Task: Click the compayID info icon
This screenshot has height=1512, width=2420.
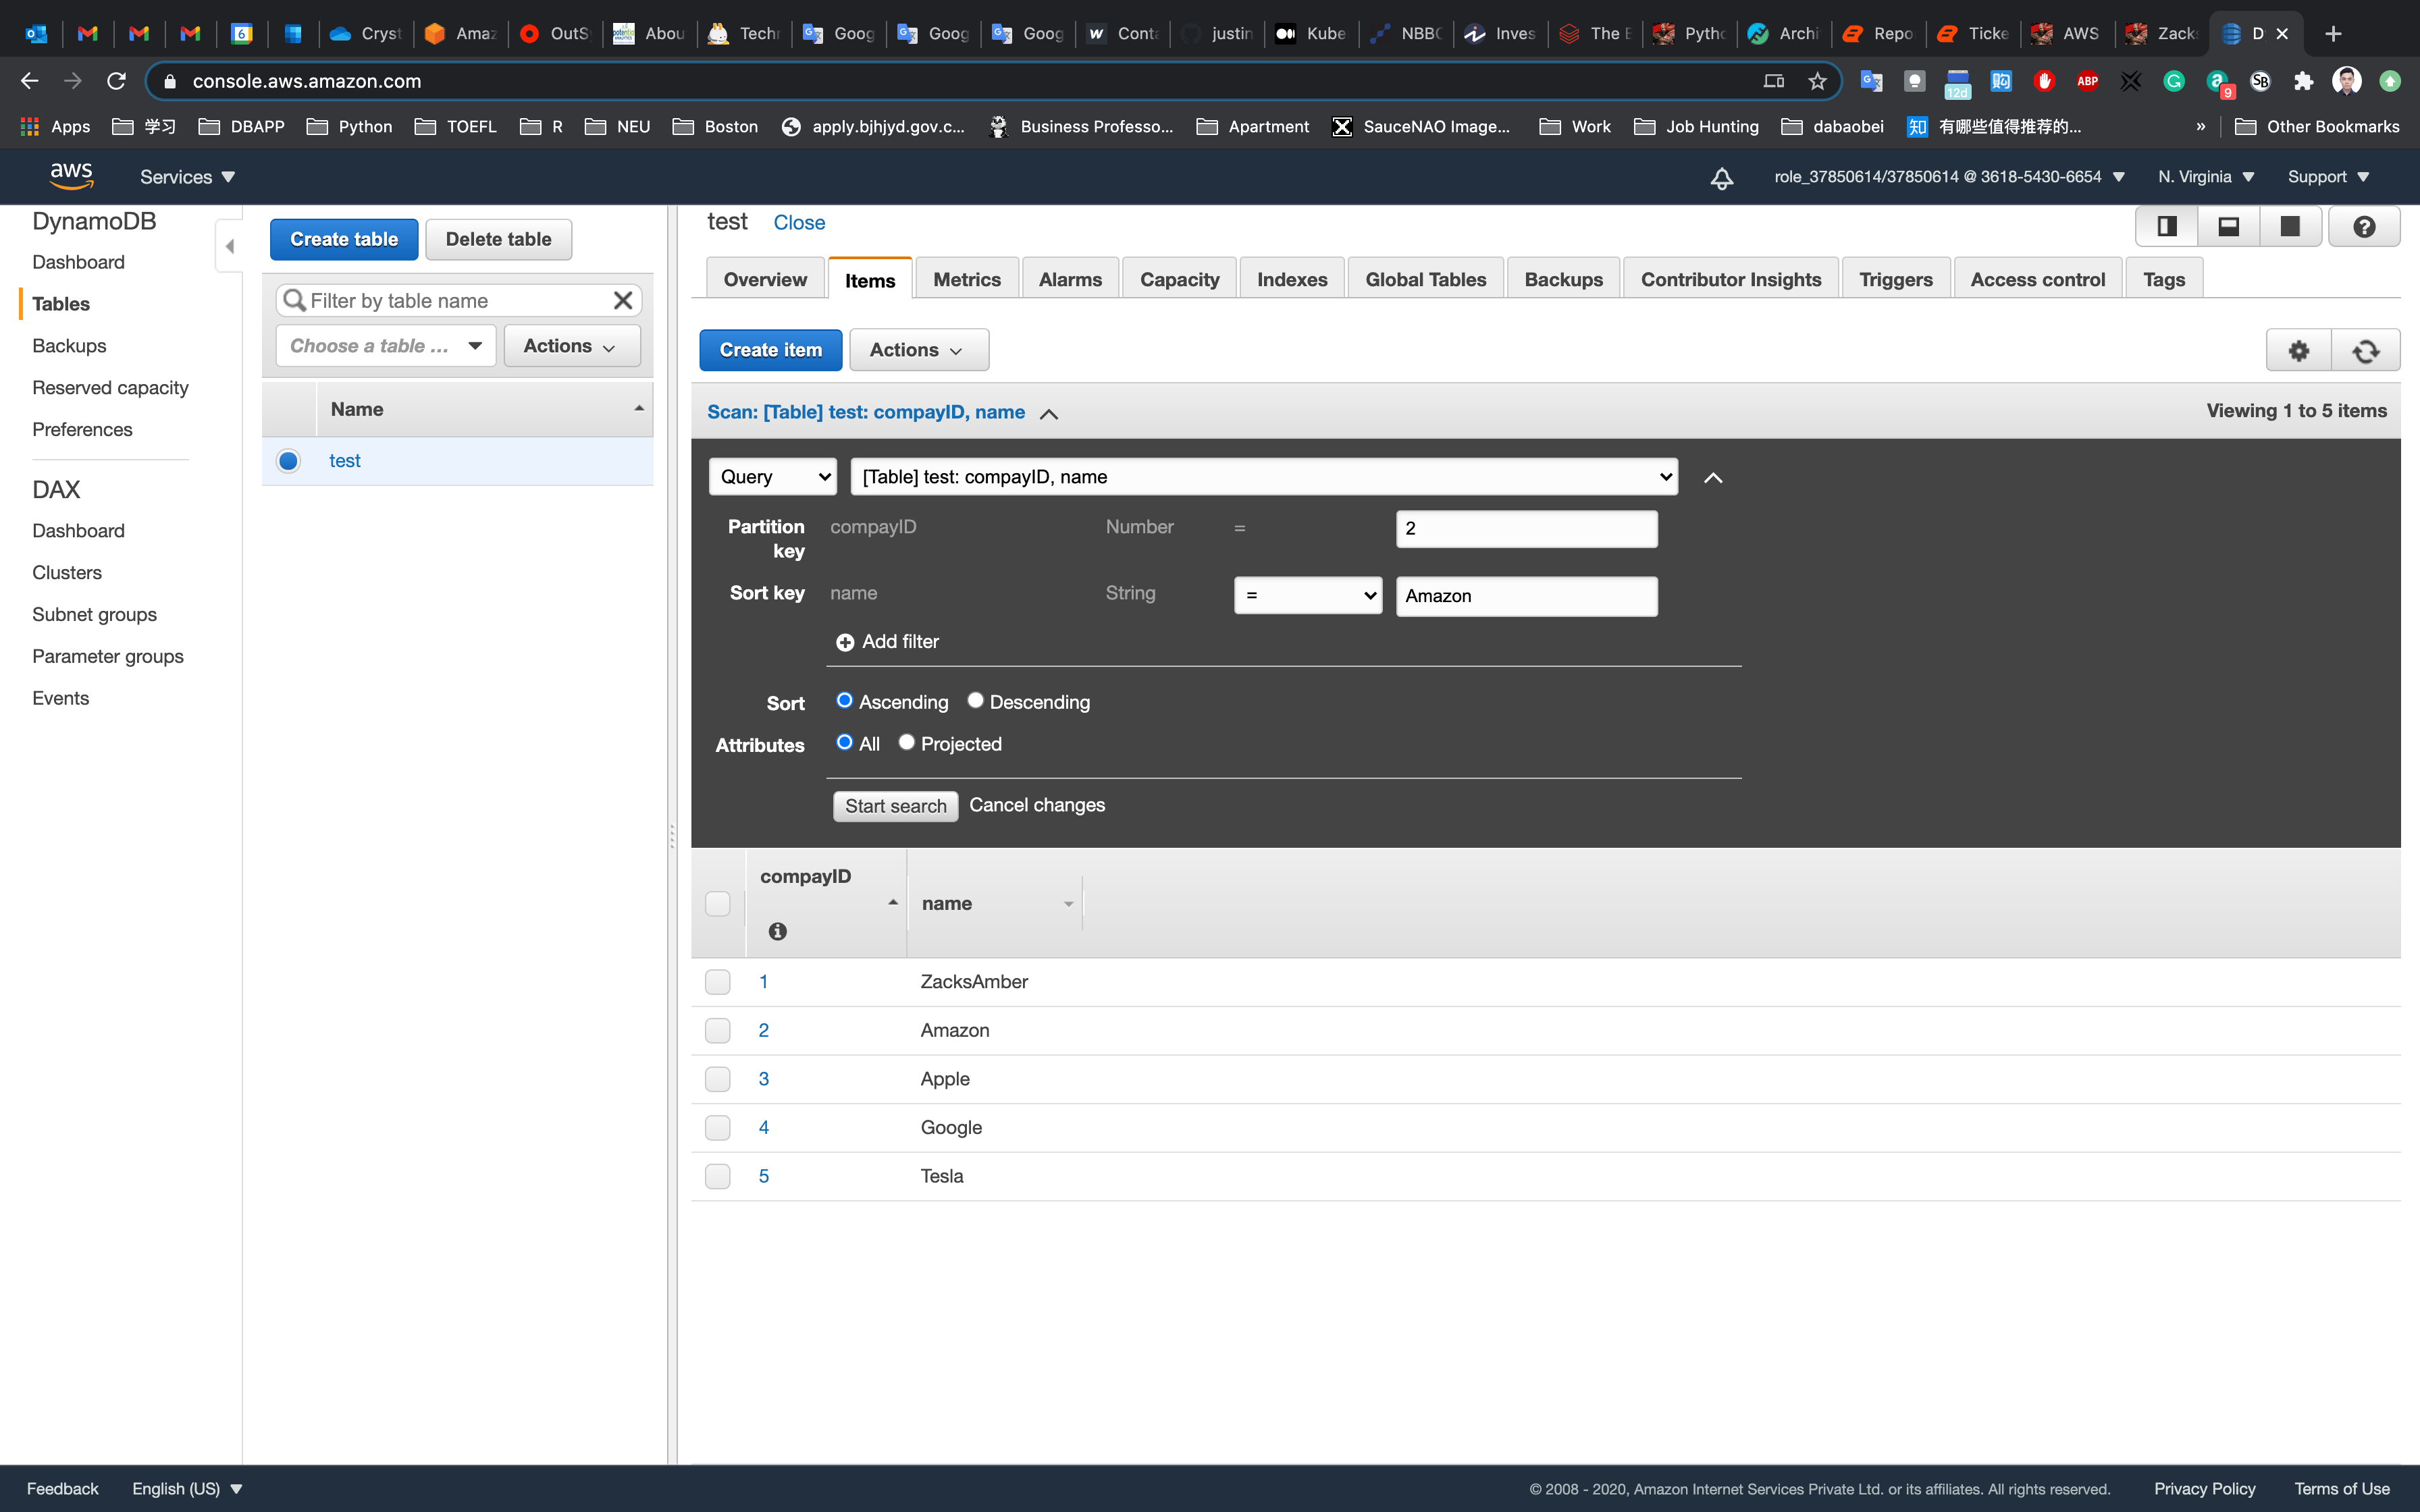Action: (x=777, y=931)
